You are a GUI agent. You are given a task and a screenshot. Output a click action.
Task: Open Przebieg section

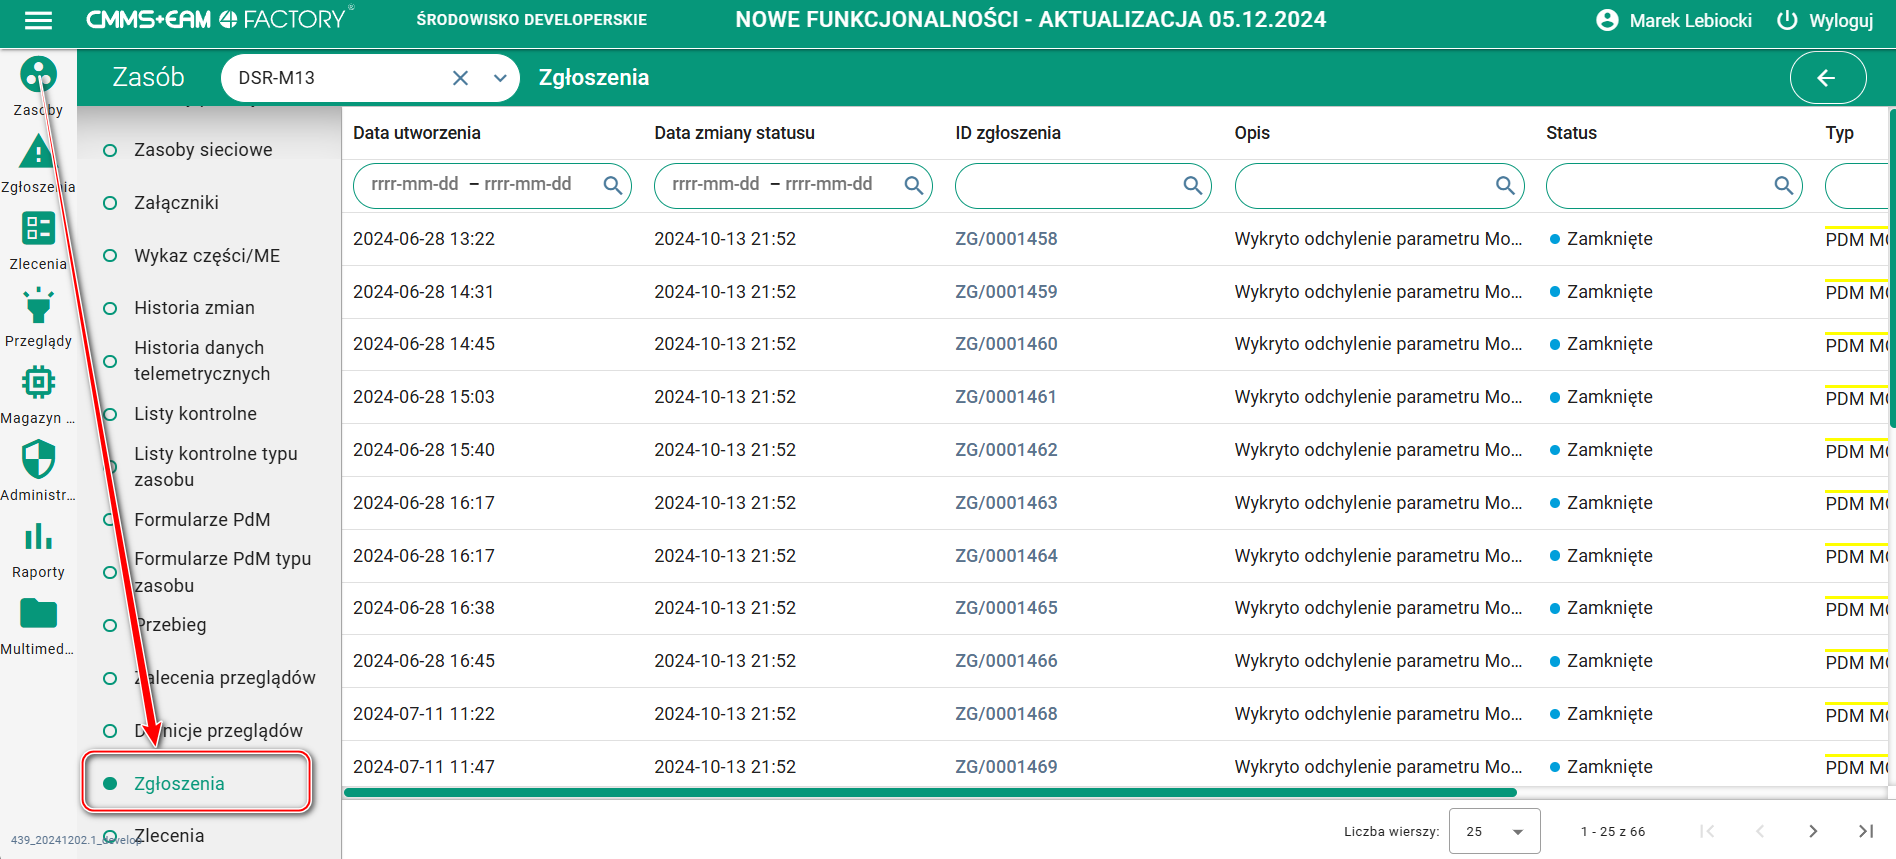tap(170, 625)
